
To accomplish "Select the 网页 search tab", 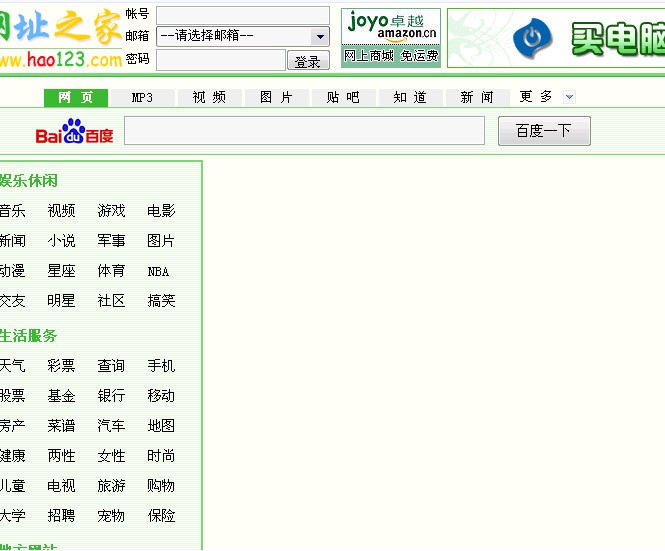I will tap(76, 98).
